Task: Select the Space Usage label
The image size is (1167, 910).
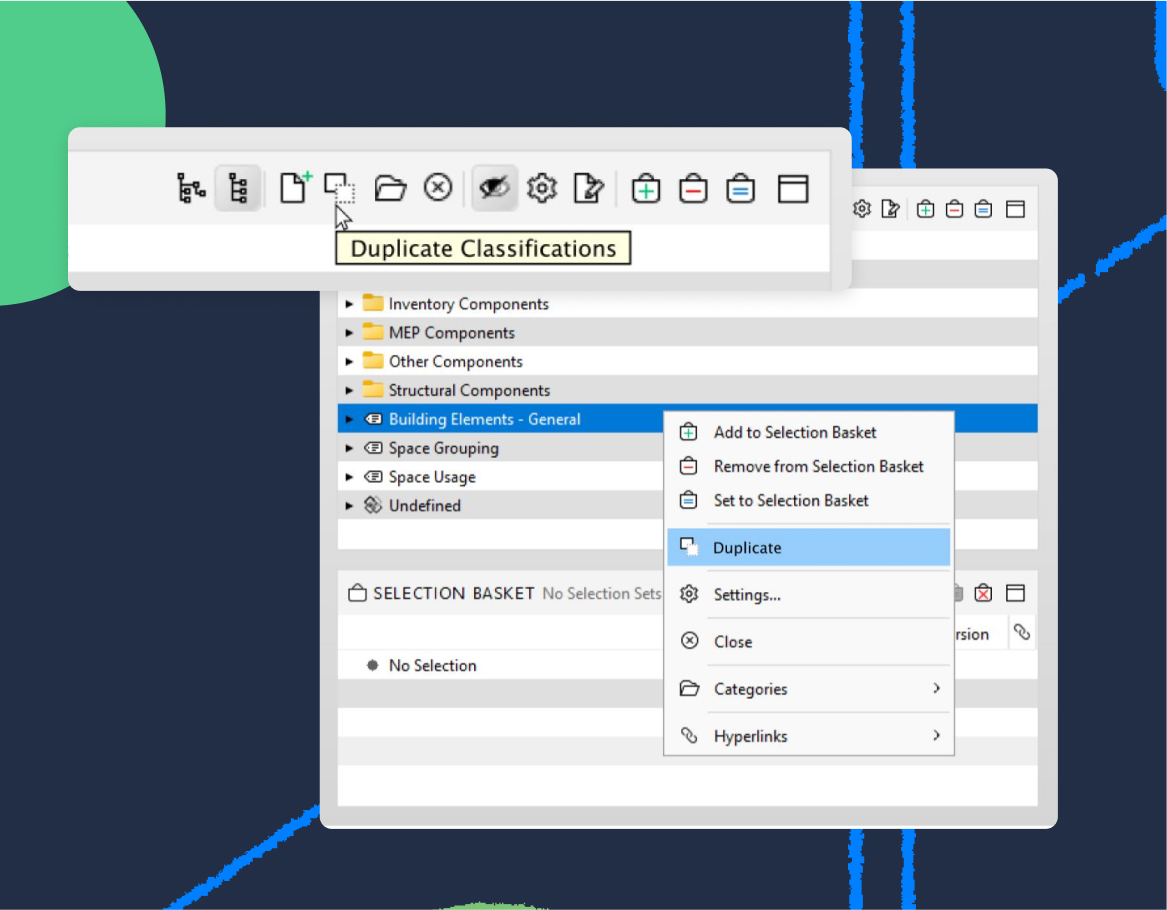Action: click(x=432, y=477)
